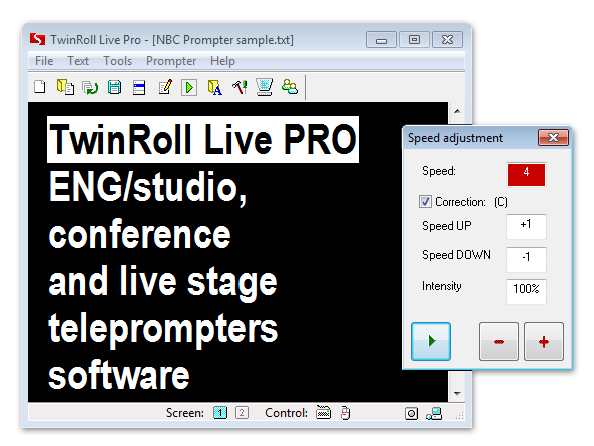
Task: Click the 'Screen:' label in status bar
Action: 185,413
